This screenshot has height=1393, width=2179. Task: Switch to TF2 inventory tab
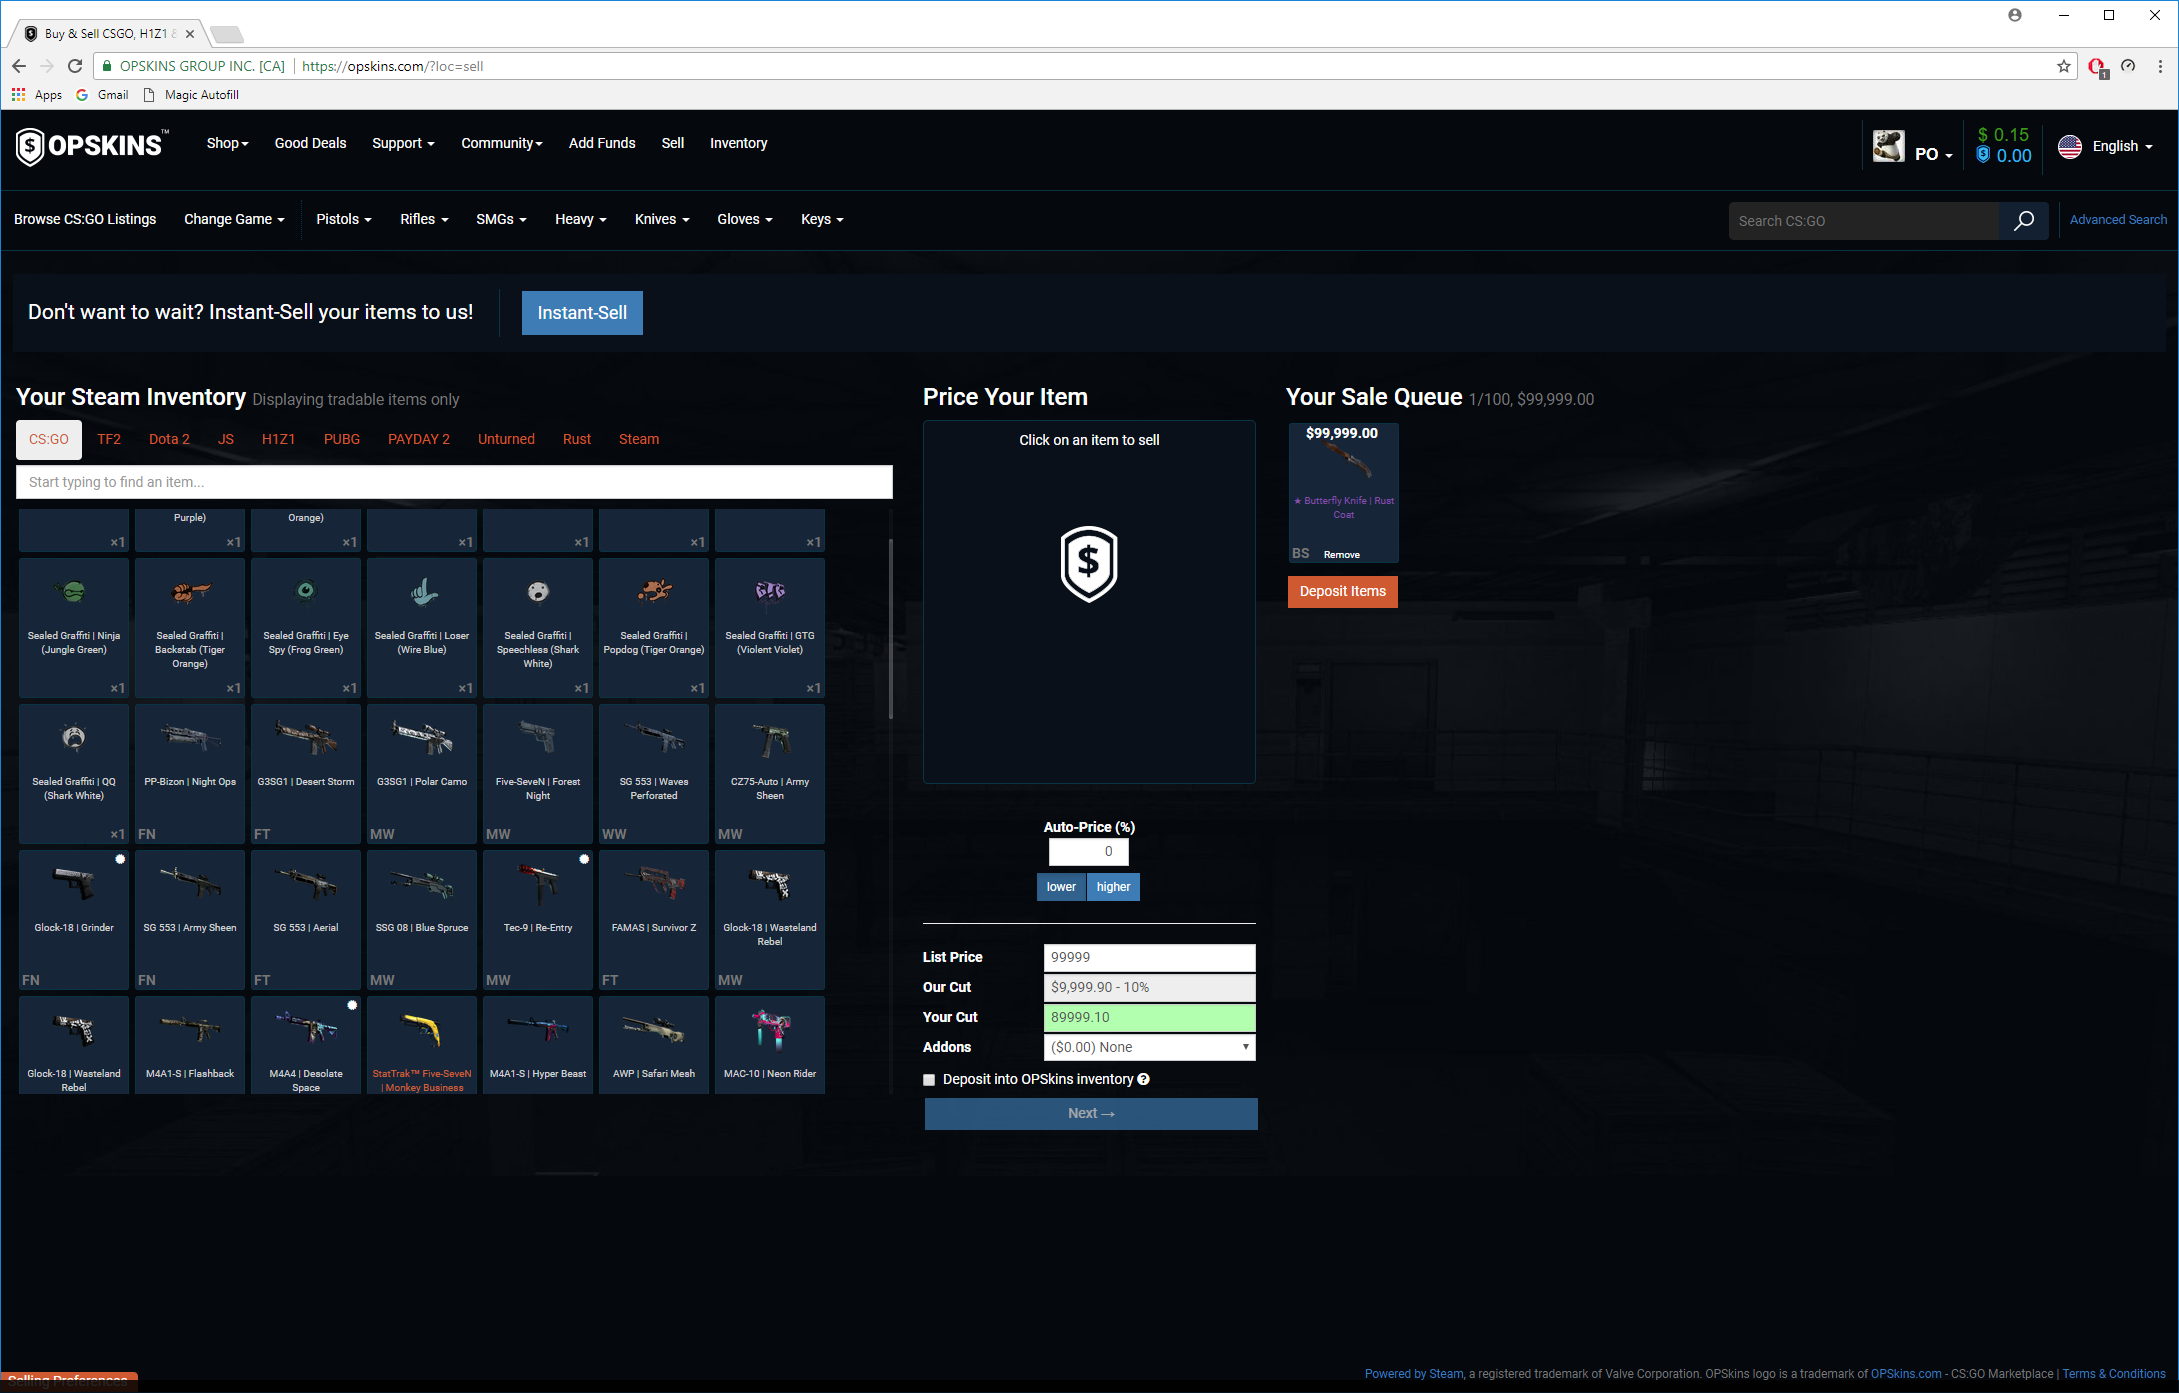tap(109, 439)
